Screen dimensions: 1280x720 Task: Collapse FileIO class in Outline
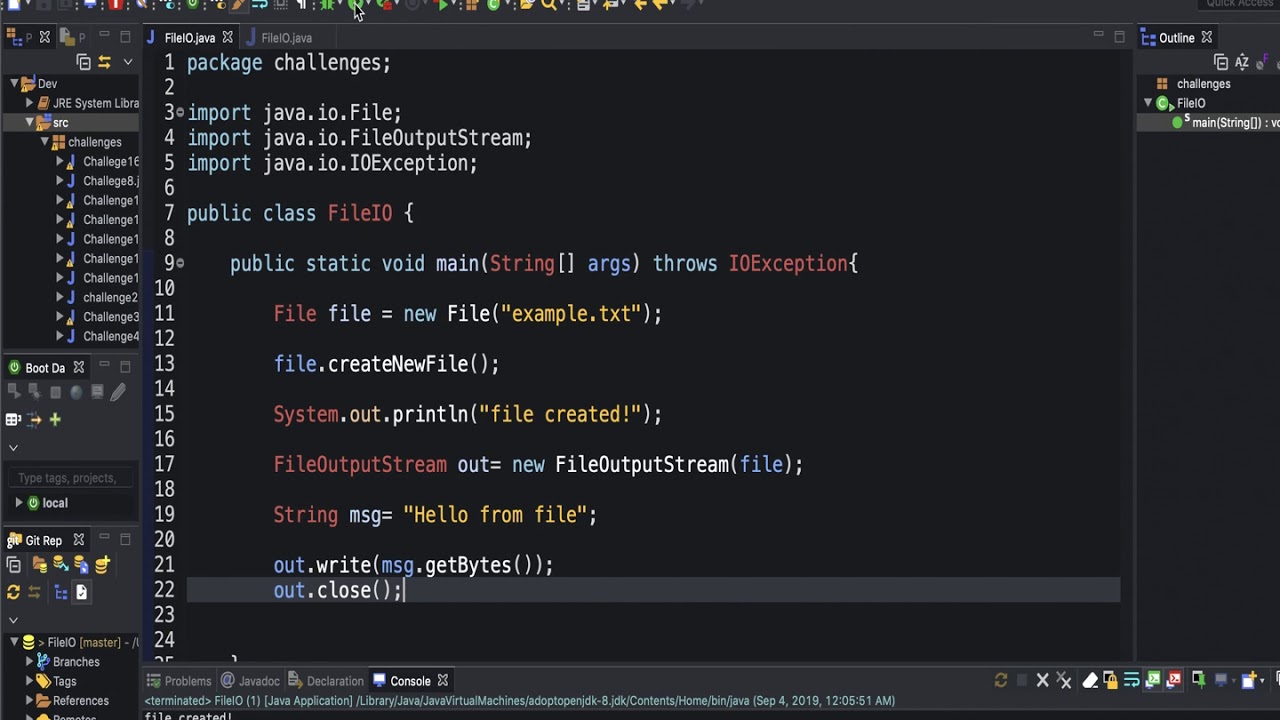[1148, 103]
